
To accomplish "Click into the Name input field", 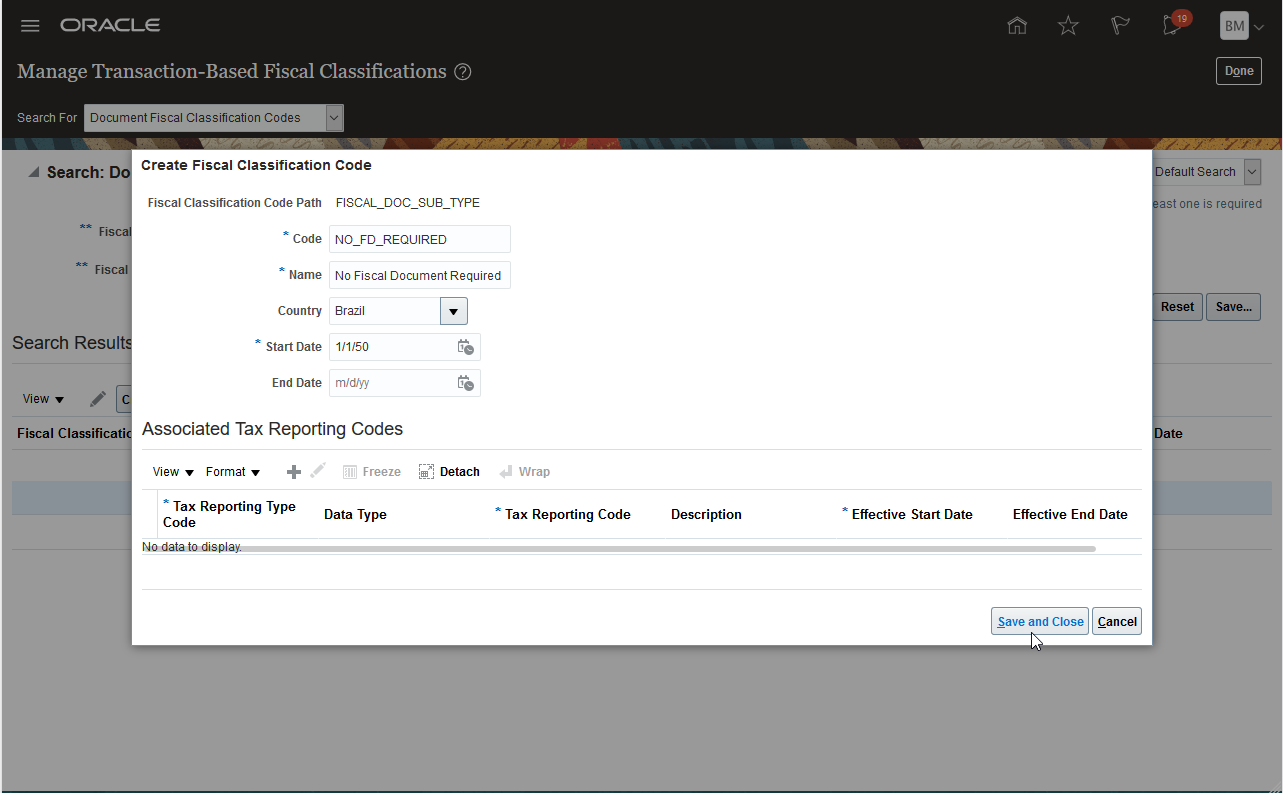I will pos(419,275).
